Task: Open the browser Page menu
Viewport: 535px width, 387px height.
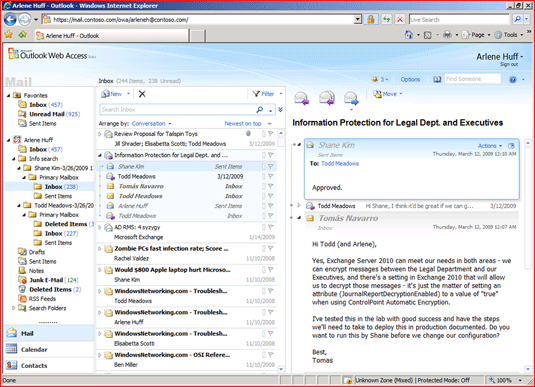Action: click(x=476, y=35)
